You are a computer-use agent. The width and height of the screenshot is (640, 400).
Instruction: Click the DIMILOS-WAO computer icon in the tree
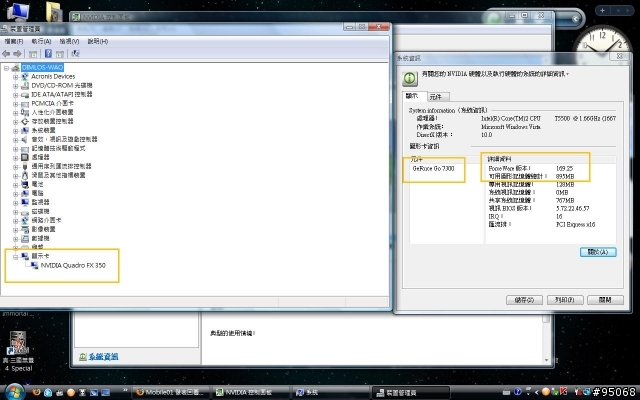point(16,68)
